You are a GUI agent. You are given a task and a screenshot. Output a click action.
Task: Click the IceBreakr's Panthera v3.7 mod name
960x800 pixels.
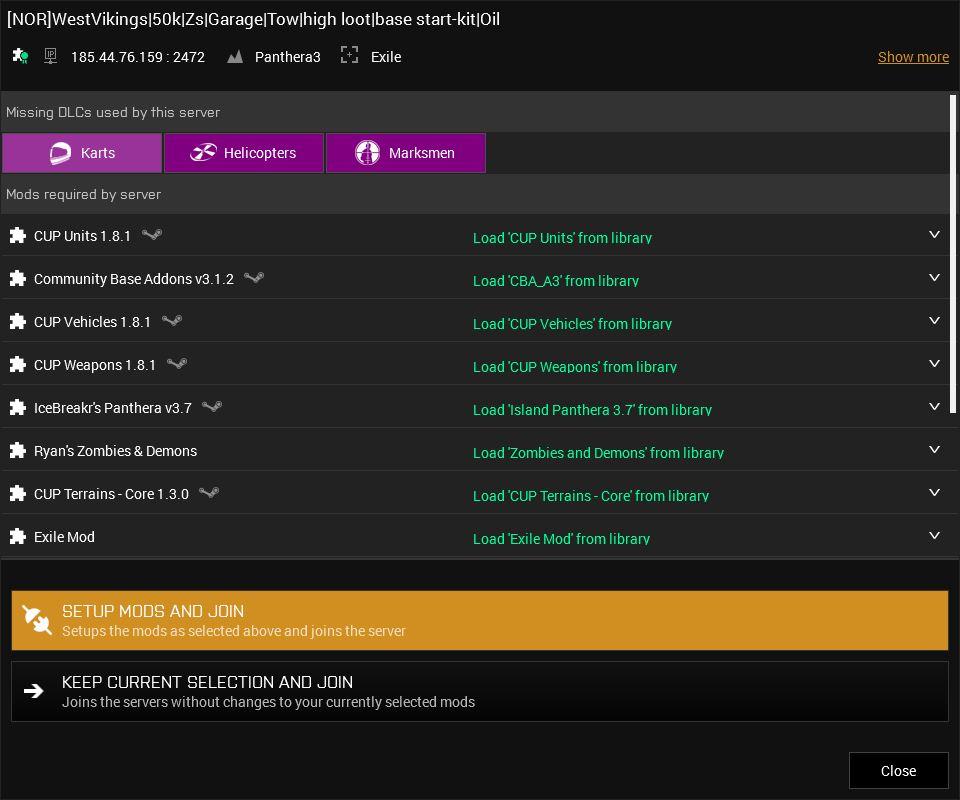click(113, 408)
